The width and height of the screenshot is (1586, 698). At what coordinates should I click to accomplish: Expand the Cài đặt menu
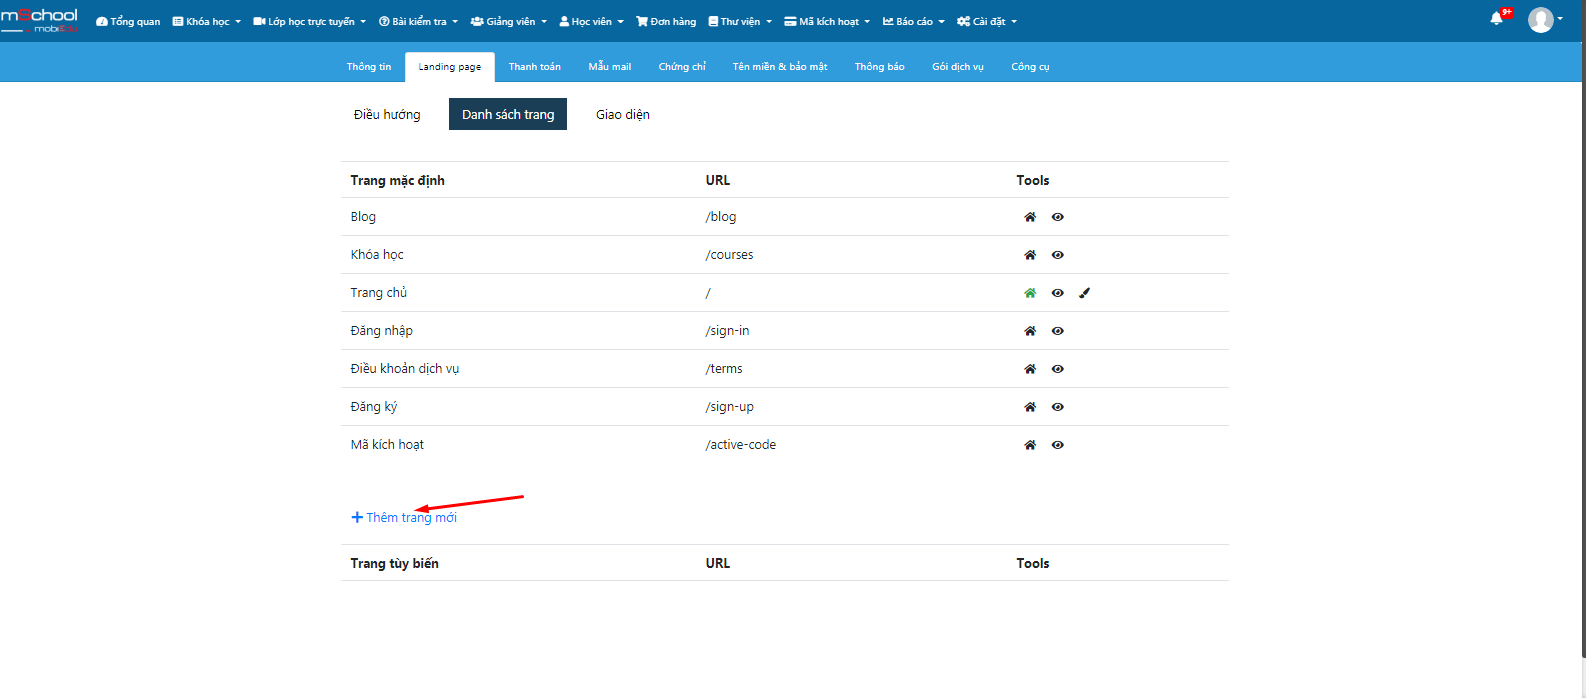pos(987,21)
